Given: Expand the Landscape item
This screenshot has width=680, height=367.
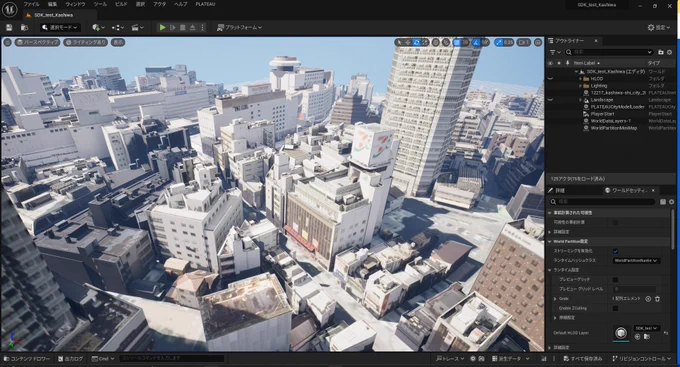Looking at the screenshot, I should [580, 100].
